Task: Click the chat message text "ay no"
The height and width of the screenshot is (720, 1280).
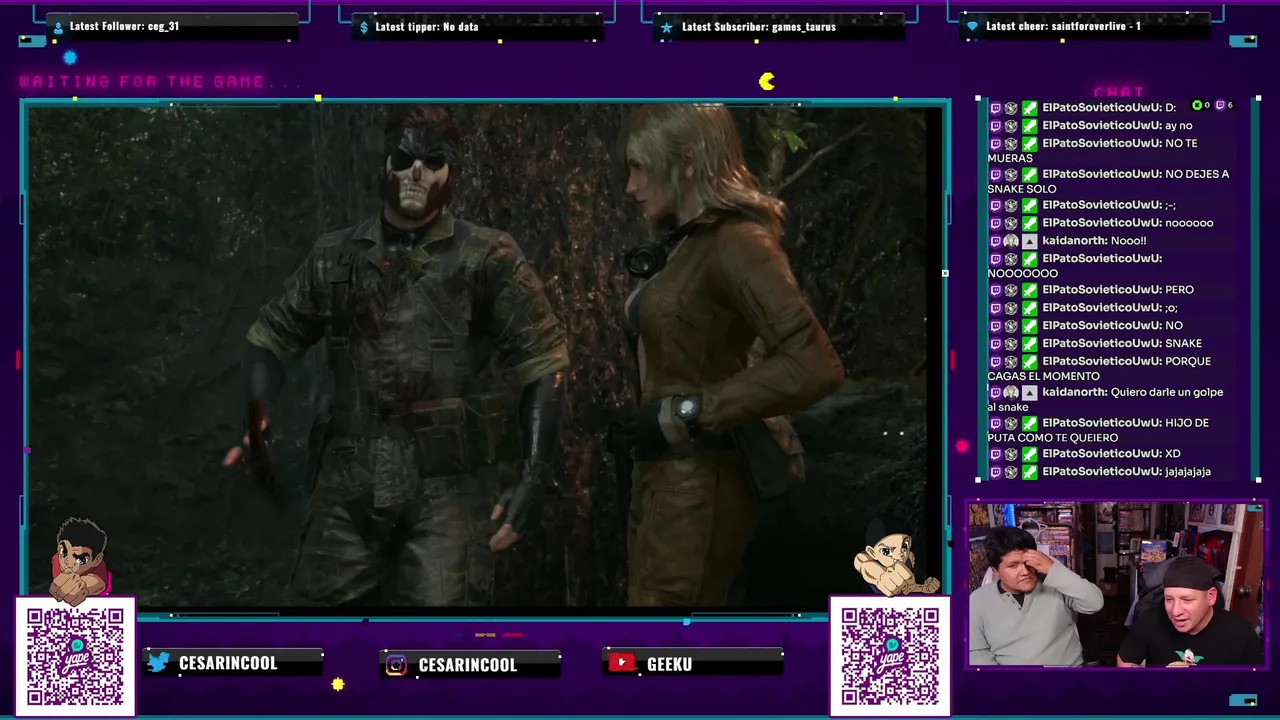Action: coord(1179,126)
